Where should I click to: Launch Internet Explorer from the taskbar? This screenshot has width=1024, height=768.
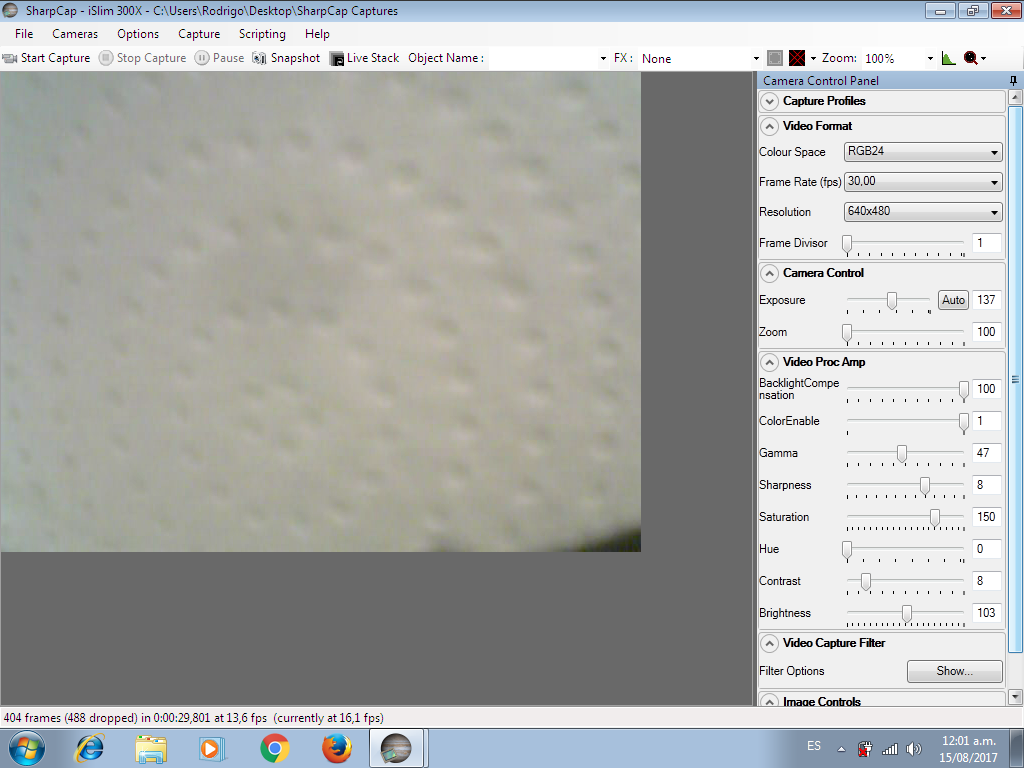(89, 748)
